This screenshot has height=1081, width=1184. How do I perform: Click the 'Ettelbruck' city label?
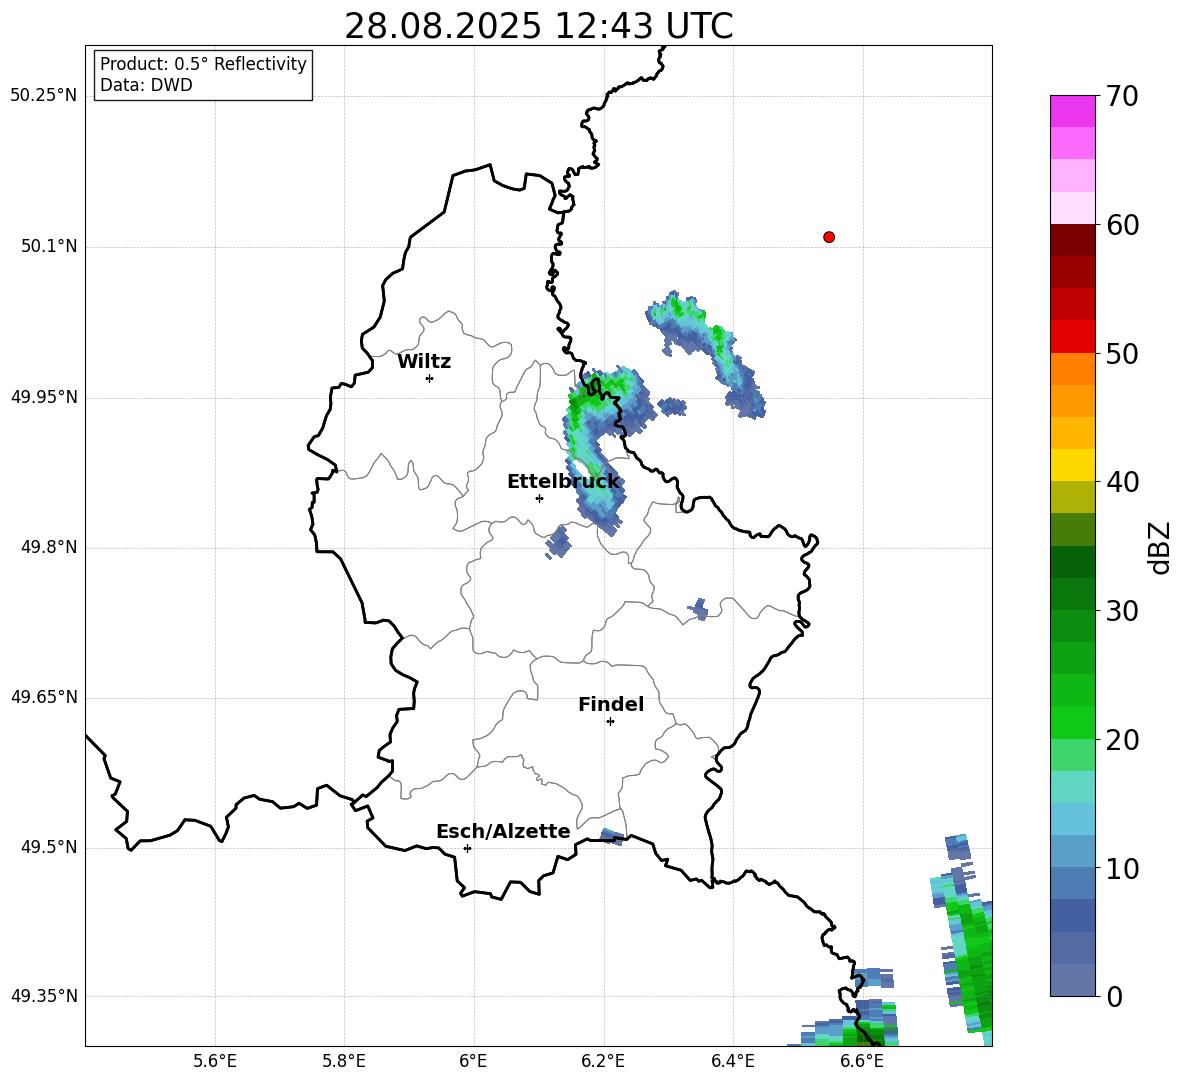(x=563, y=482)
